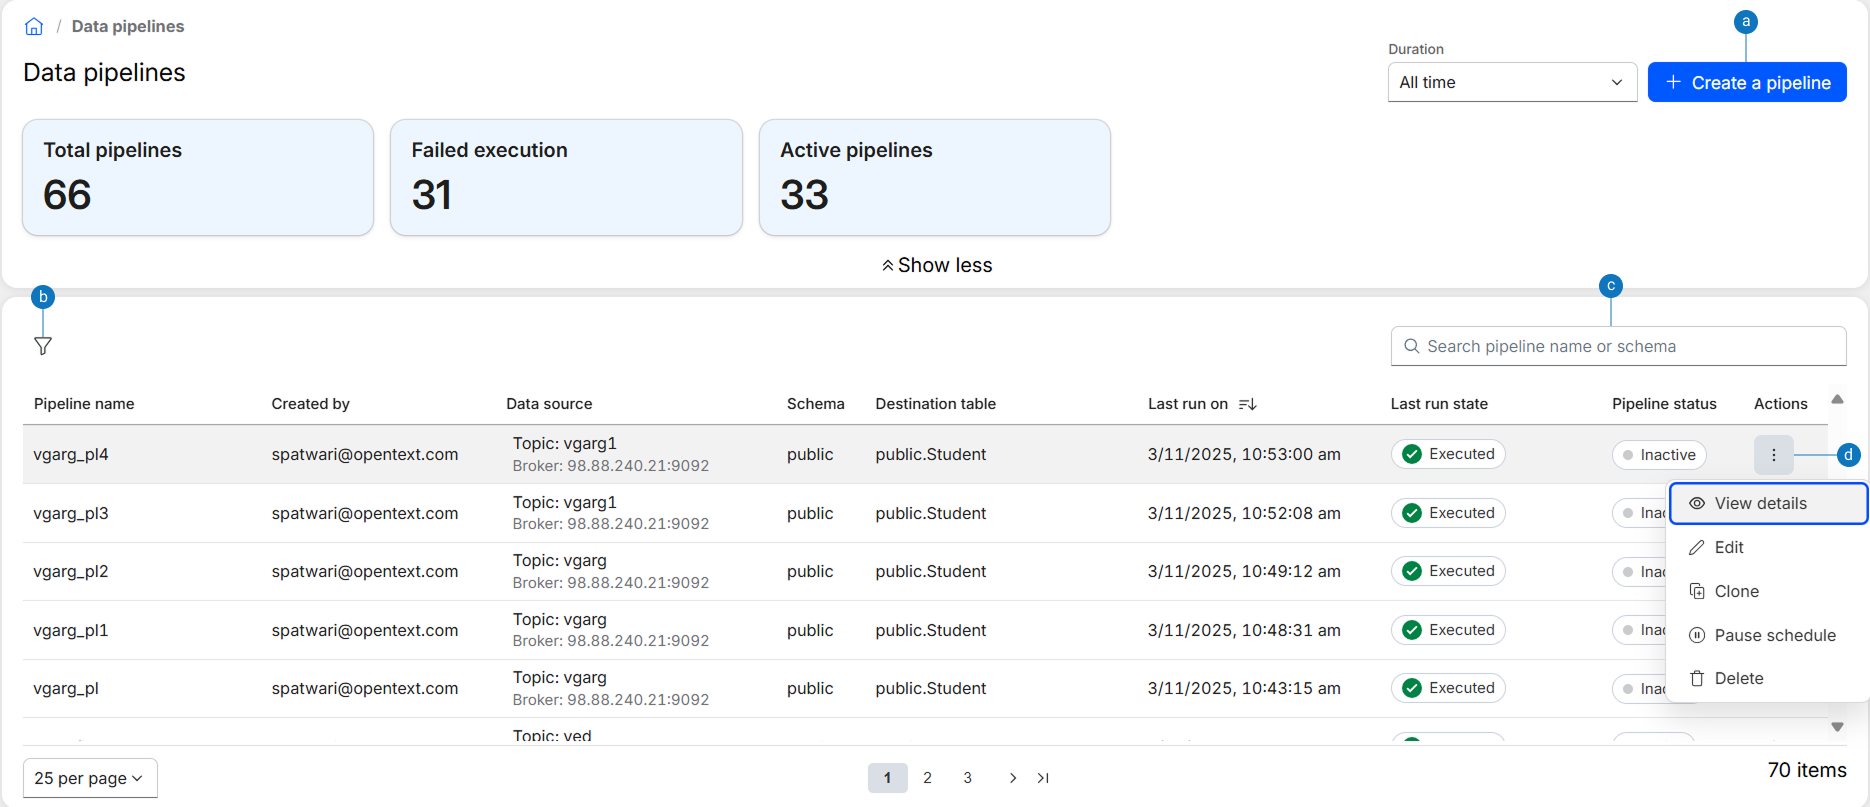Click the Last run on column header
The height and width of the screenshot is (807, 1870).
click(1188, 404)
